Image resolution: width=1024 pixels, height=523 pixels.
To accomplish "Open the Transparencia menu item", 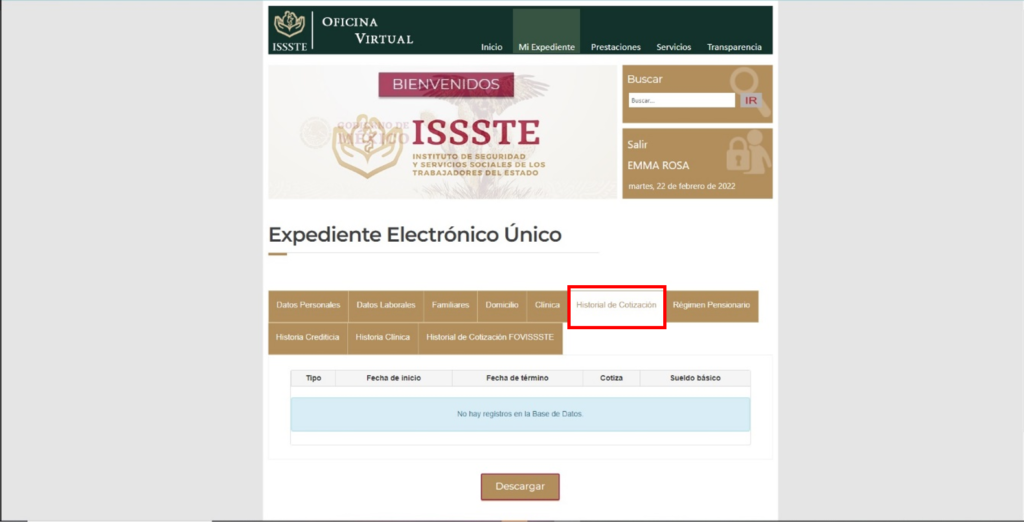I will [734, 47].
